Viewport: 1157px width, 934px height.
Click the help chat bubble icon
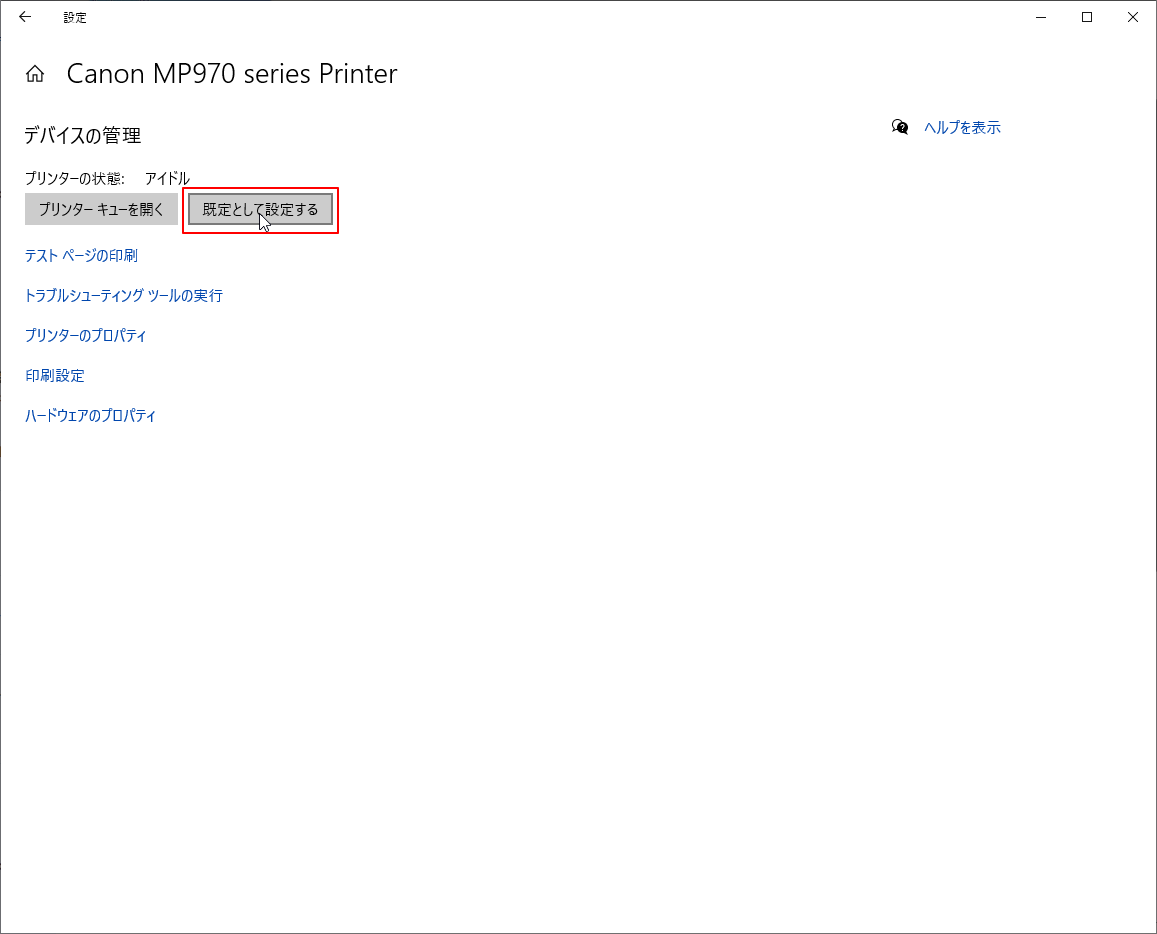[899, 127]
